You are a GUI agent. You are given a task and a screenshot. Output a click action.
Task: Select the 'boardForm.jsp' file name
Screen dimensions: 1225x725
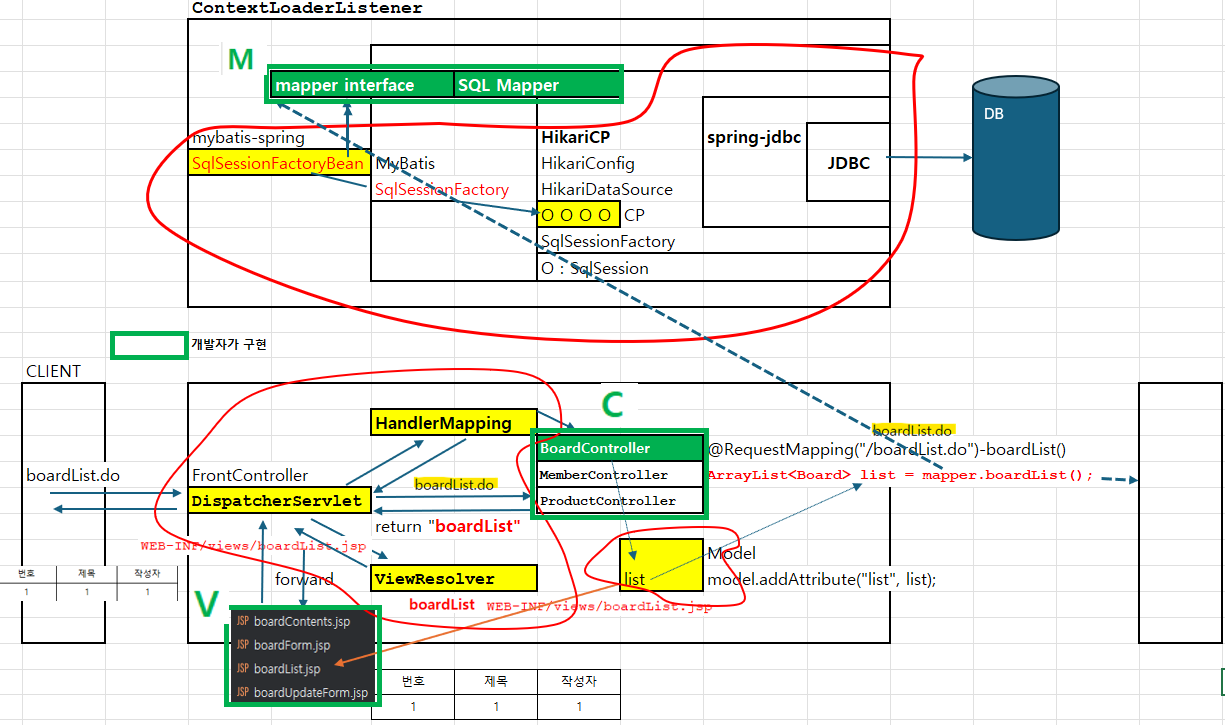click(292, 645)
